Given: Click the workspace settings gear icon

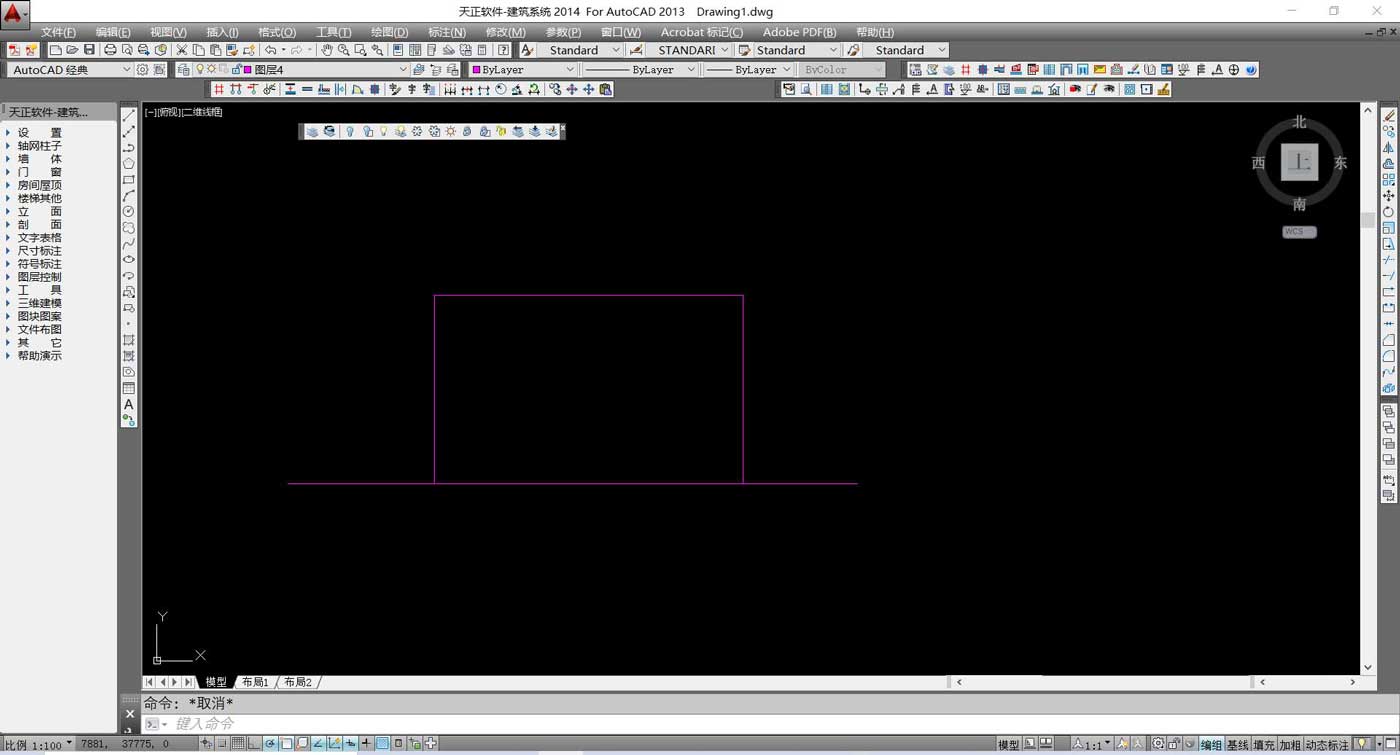Looking at the screenshot, I should (142, 70).
